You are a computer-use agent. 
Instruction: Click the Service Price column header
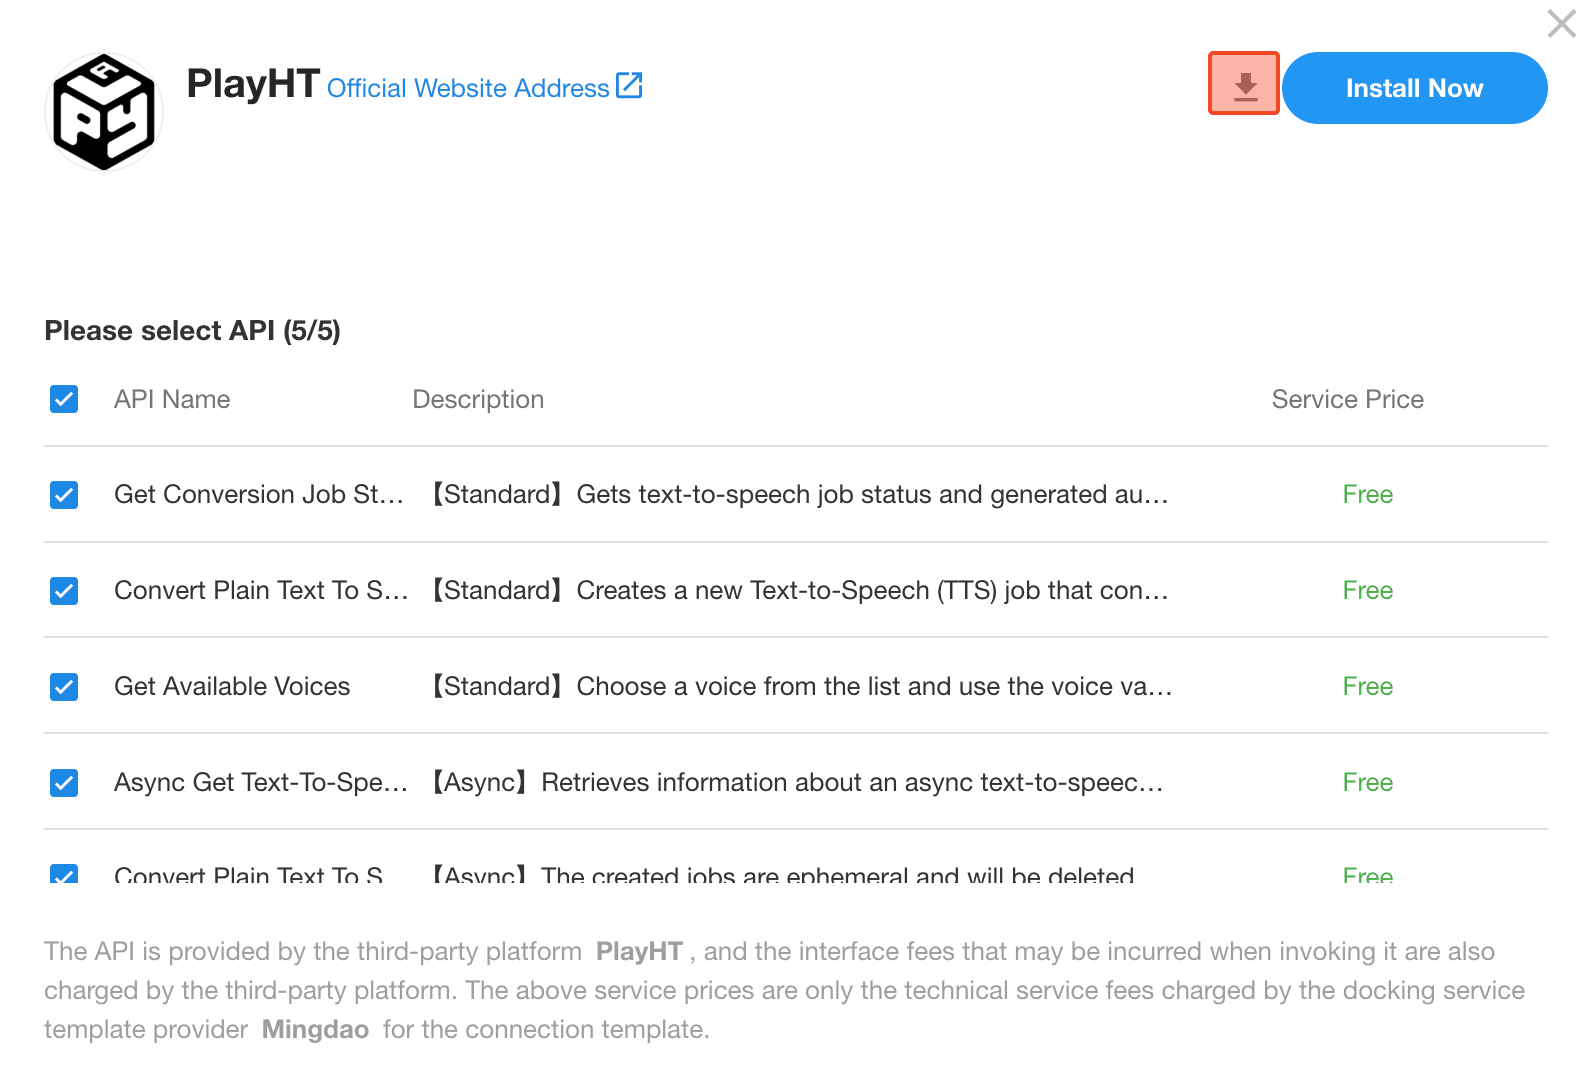point(1347,399)
